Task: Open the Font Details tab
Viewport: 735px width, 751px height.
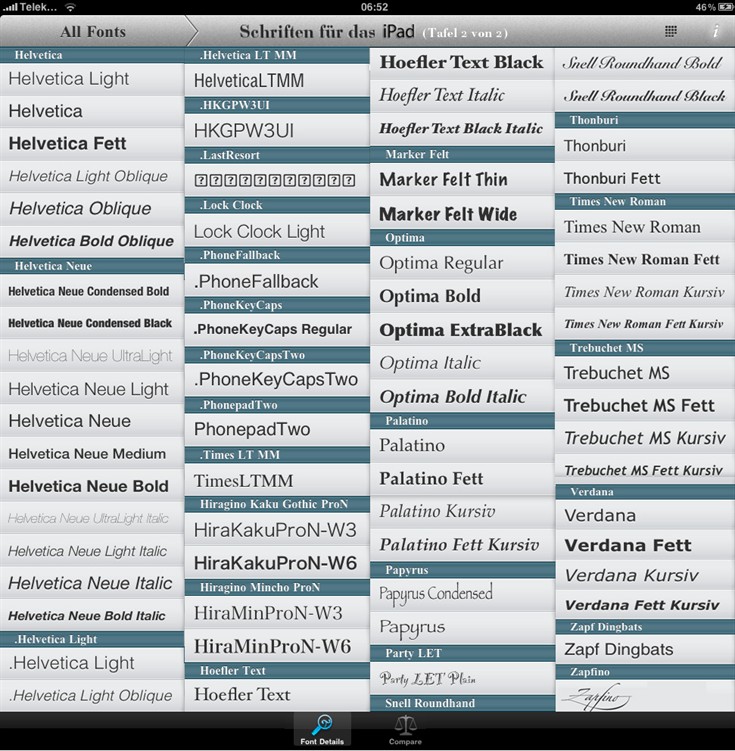Action: click(322, 729)
